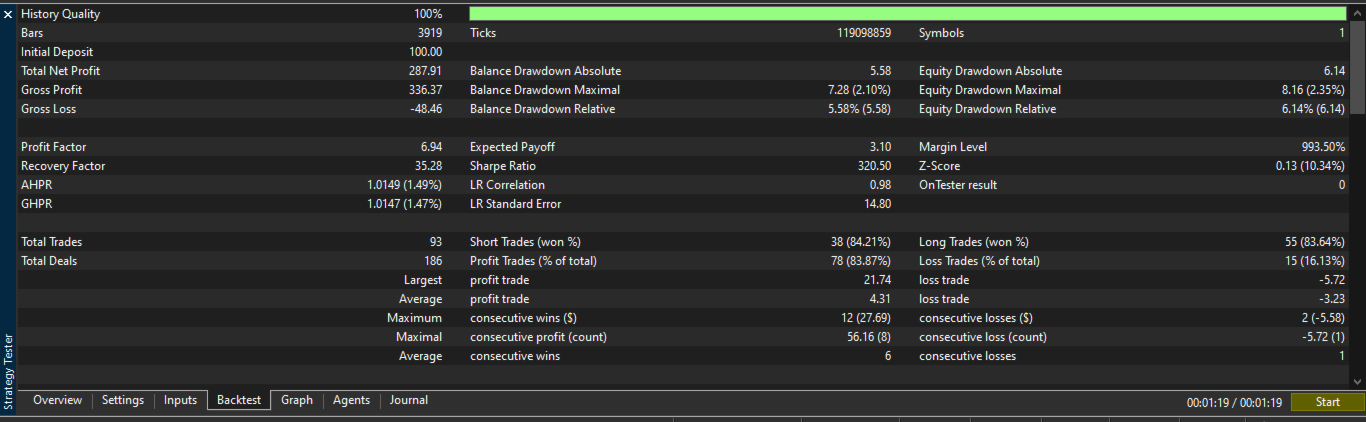
Task: Select the Sharpe Ratio row
Action: 681,166
